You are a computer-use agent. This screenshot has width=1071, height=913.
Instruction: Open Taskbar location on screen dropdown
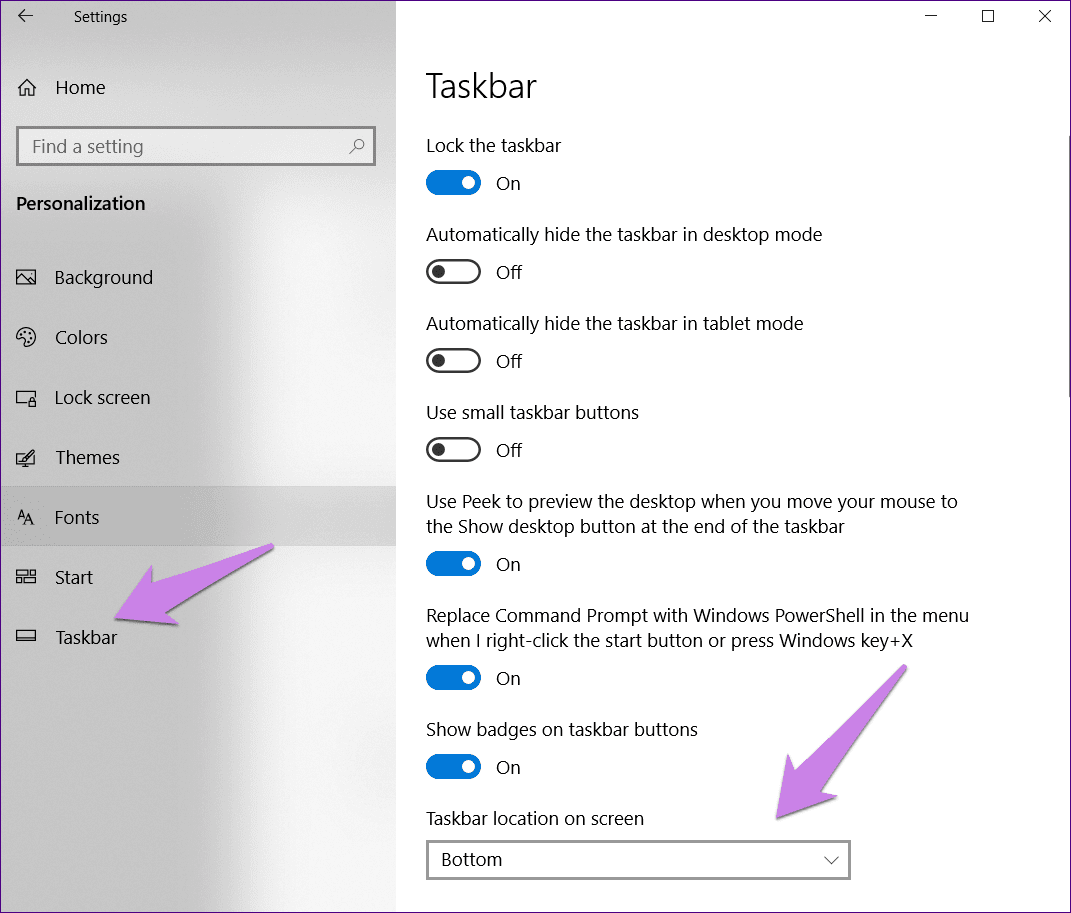[x=638, y=860]
